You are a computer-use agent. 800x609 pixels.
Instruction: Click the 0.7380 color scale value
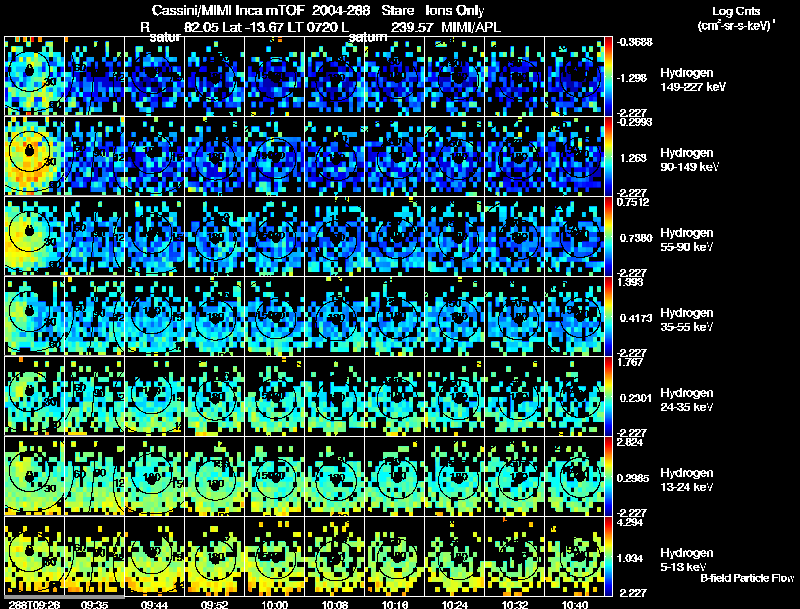(x=636, y=238)
